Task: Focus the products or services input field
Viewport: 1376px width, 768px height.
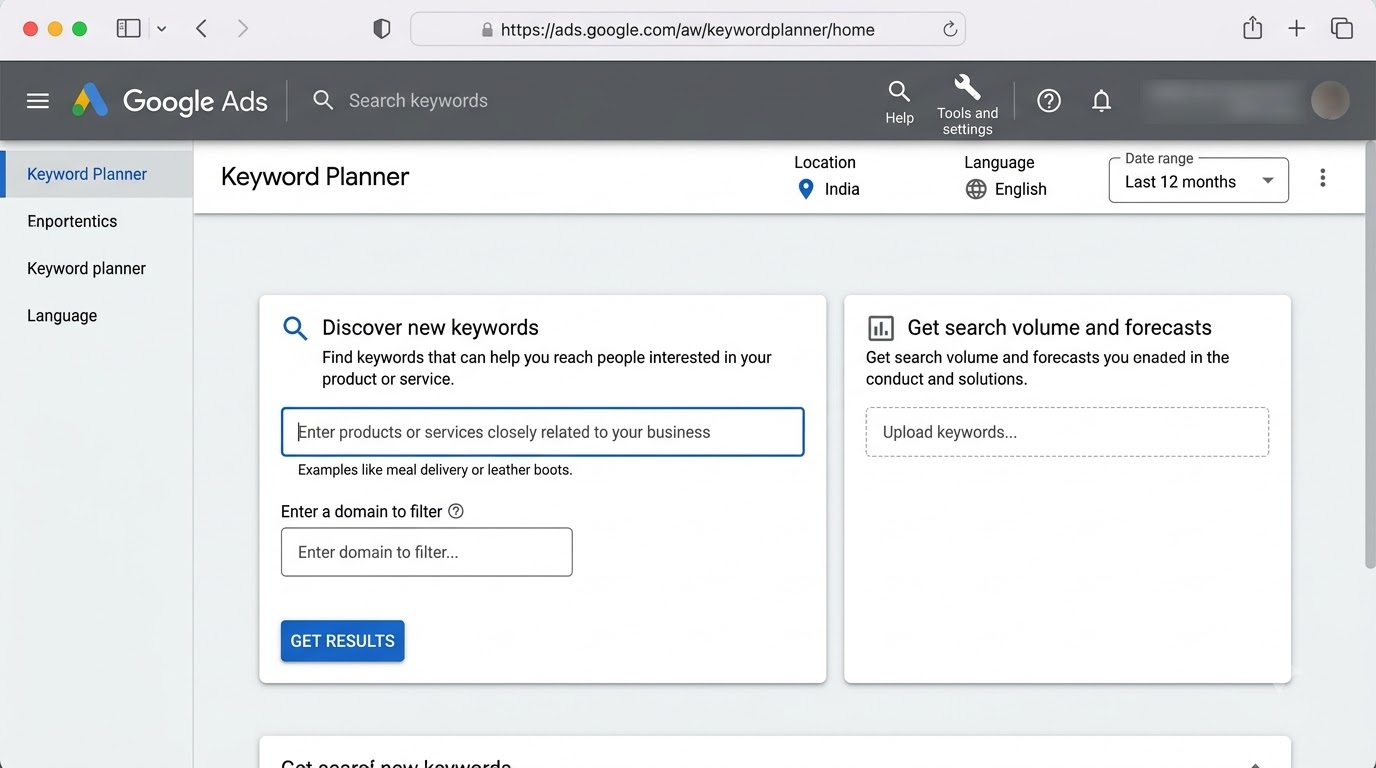Action: (542, 432)
